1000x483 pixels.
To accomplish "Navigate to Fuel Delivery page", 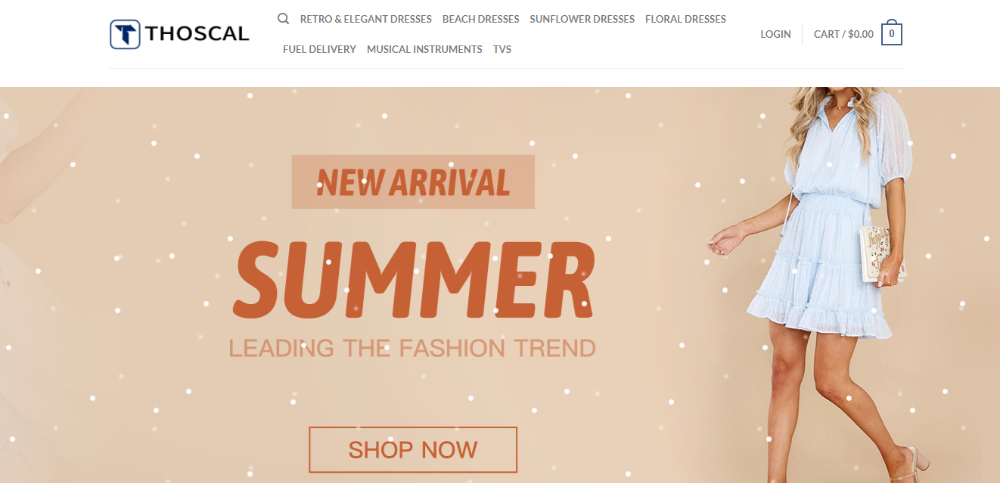I will (320, 49).
